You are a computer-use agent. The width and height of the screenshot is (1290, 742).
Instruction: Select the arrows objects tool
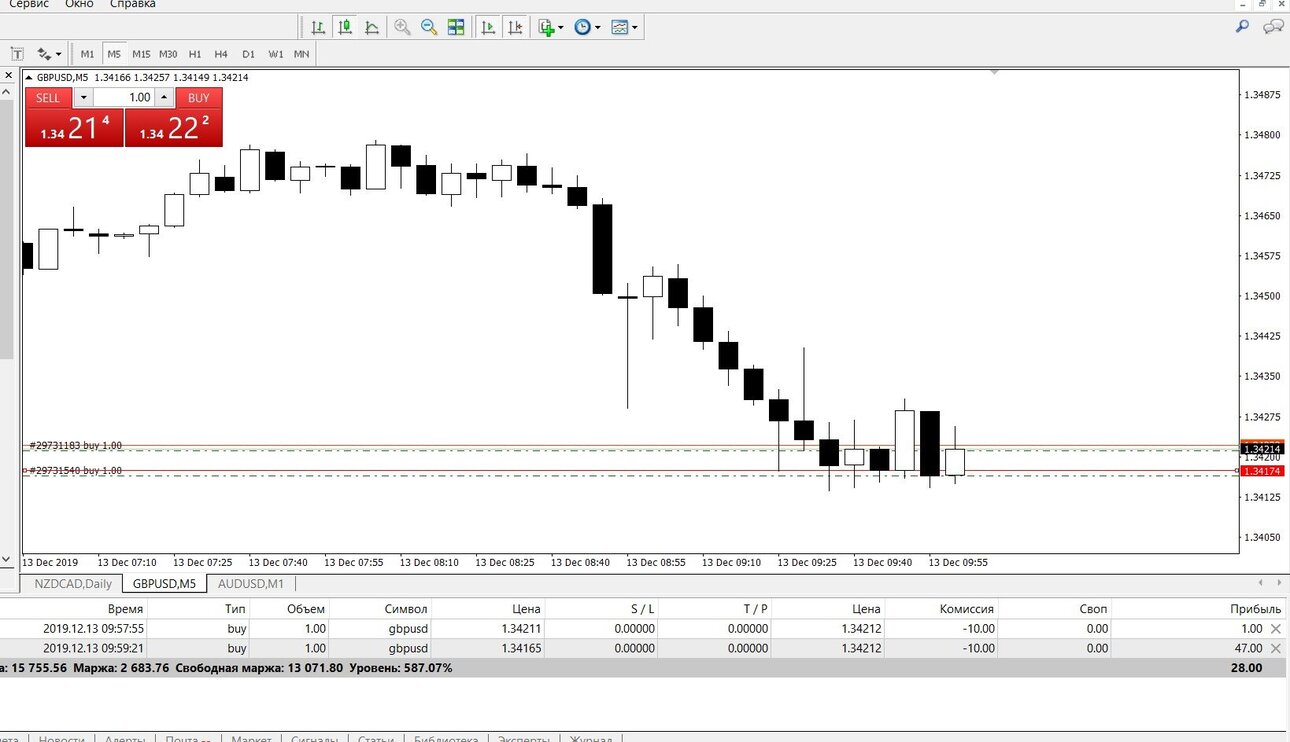click(44, 54)
